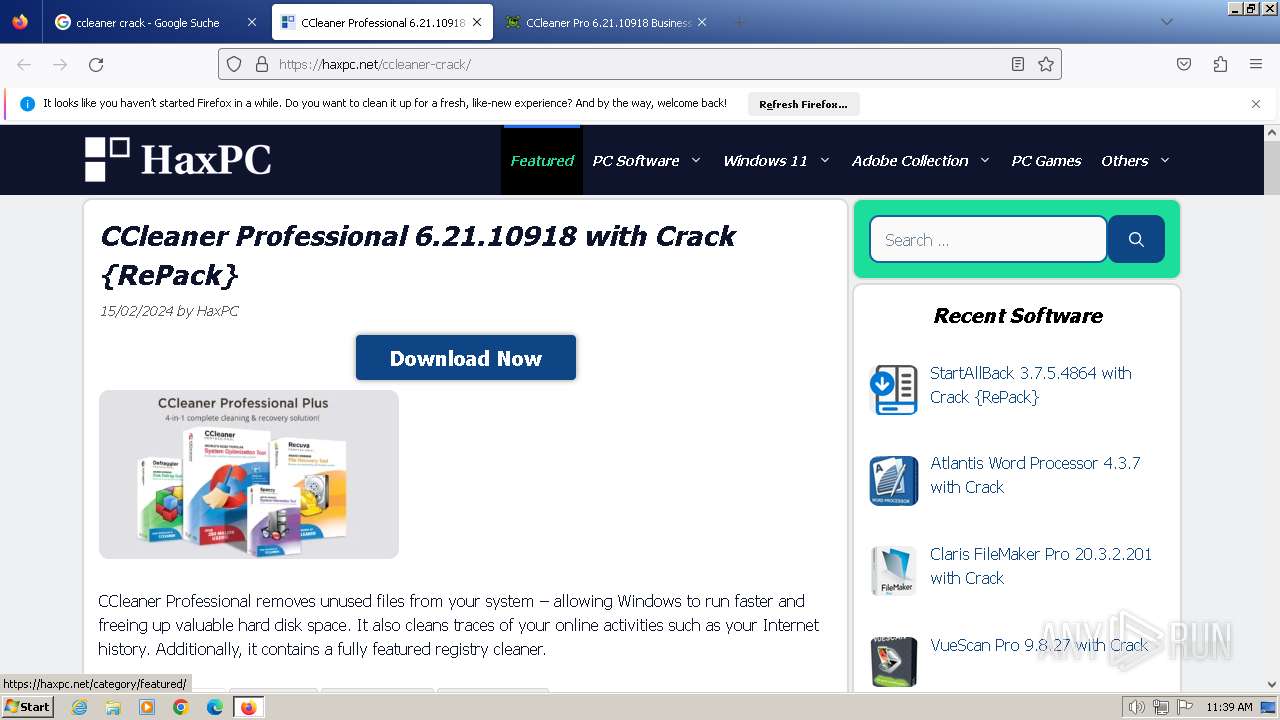This screenshot has height=720, width=1280.
Task: Click the forward navigation arrow
Action: [60, 64]
